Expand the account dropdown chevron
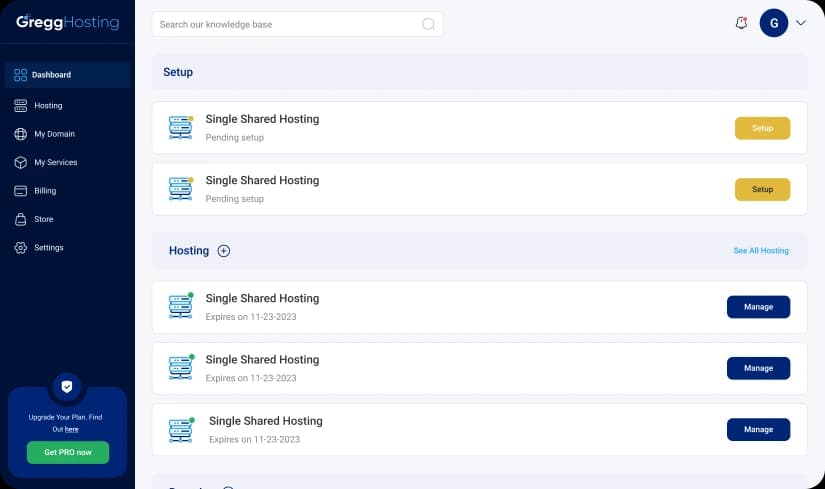825x489 pixels. (x=801, y=23)
